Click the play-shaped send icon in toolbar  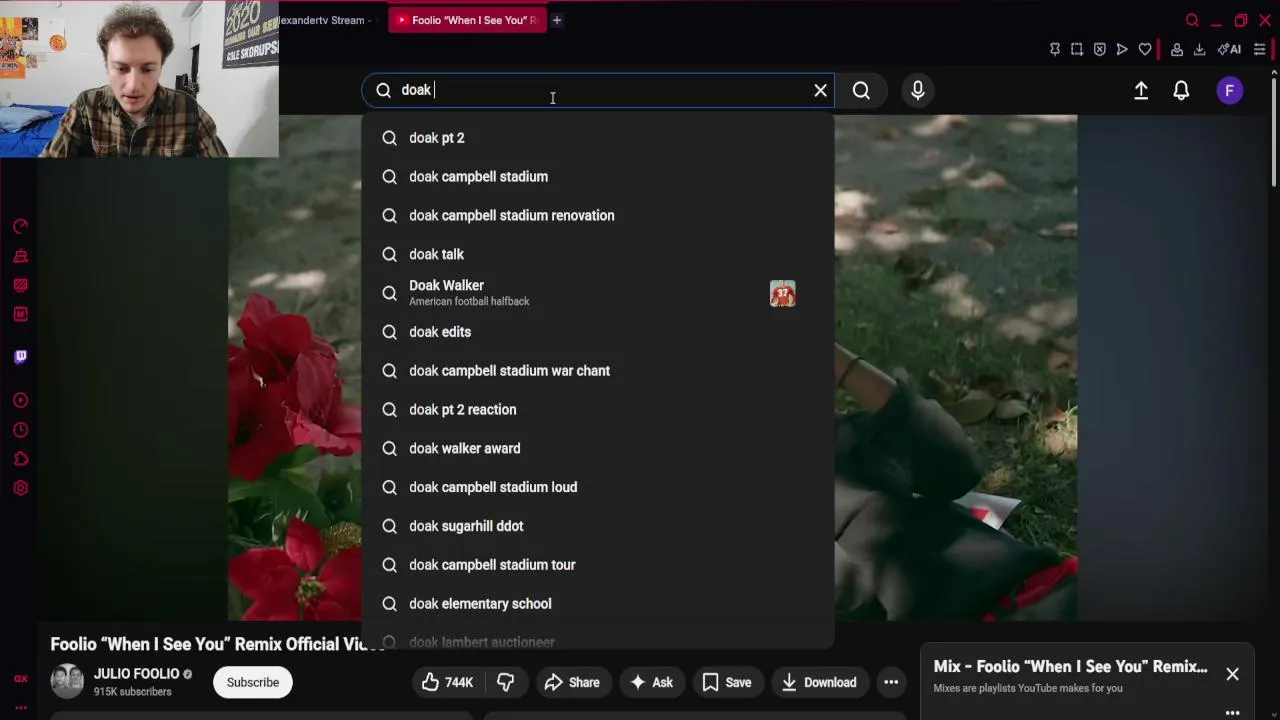(x=1122, y=49)
